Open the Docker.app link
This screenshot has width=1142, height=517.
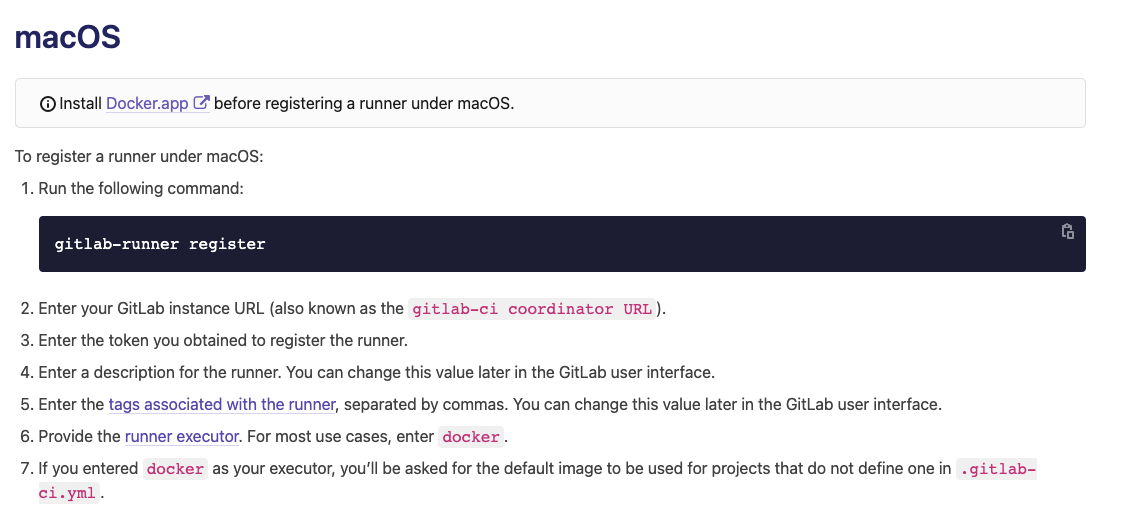pyautogui.click(x=147, y=103)
